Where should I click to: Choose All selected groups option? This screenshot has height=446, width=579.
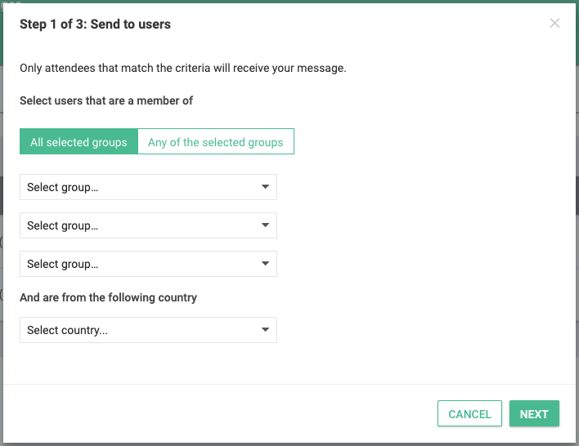pos(79,141)
